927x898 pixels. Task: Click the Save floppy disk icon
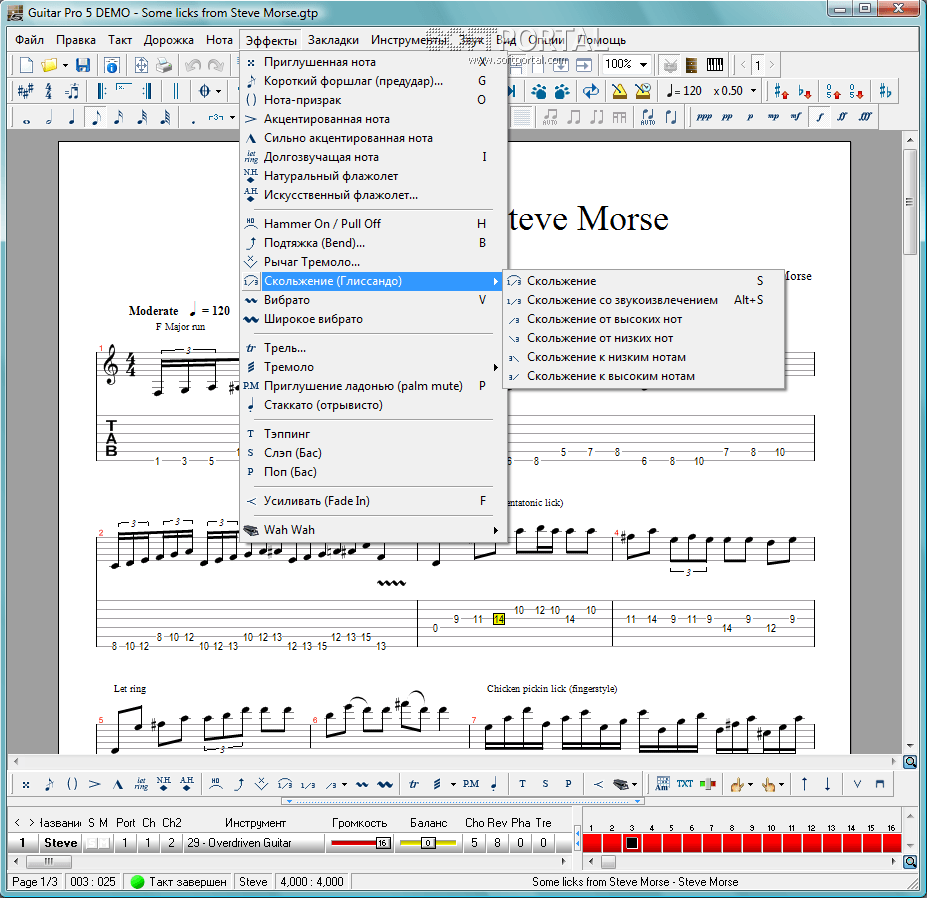click(x=83, y=65)
